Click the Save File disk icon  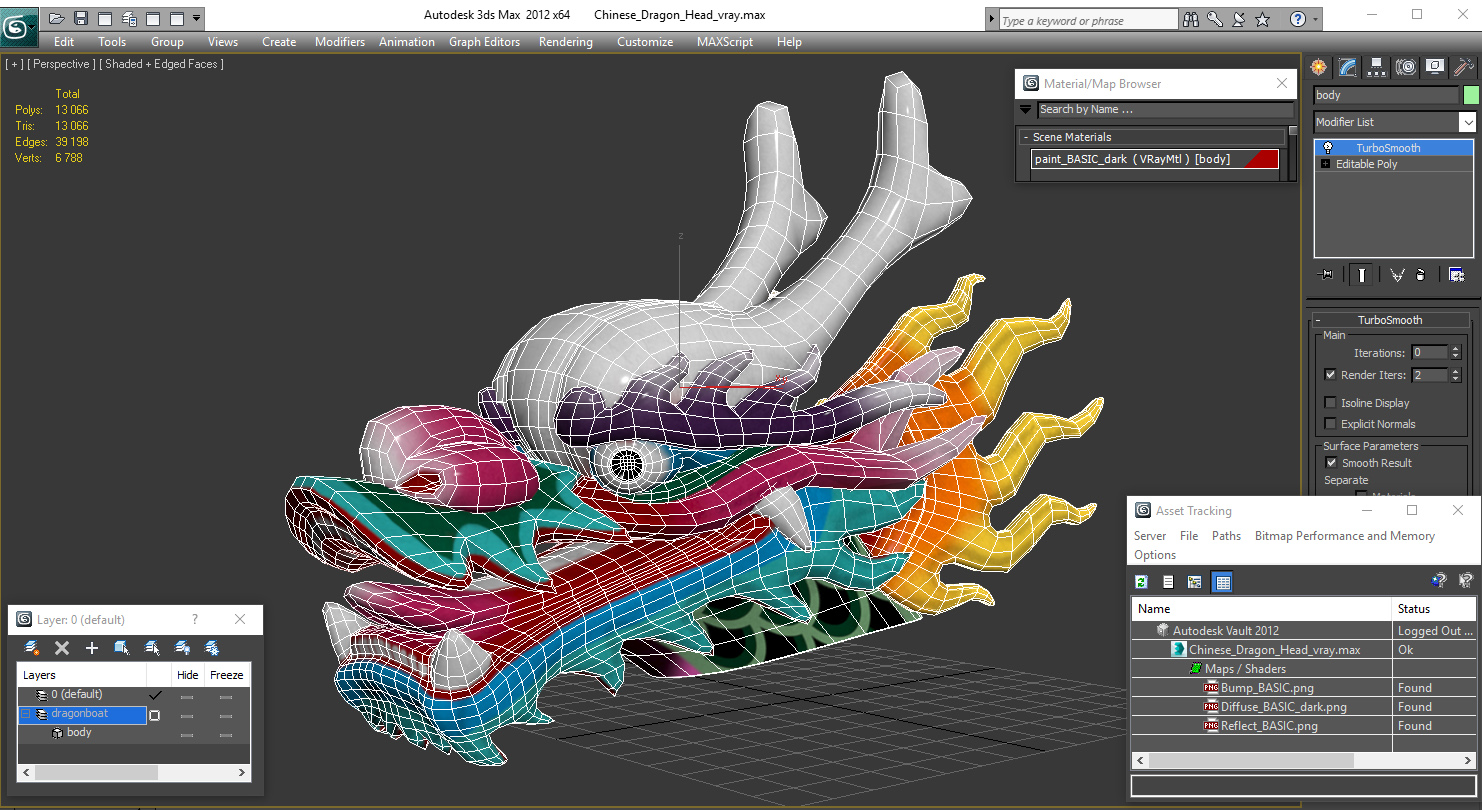[81, 18]
